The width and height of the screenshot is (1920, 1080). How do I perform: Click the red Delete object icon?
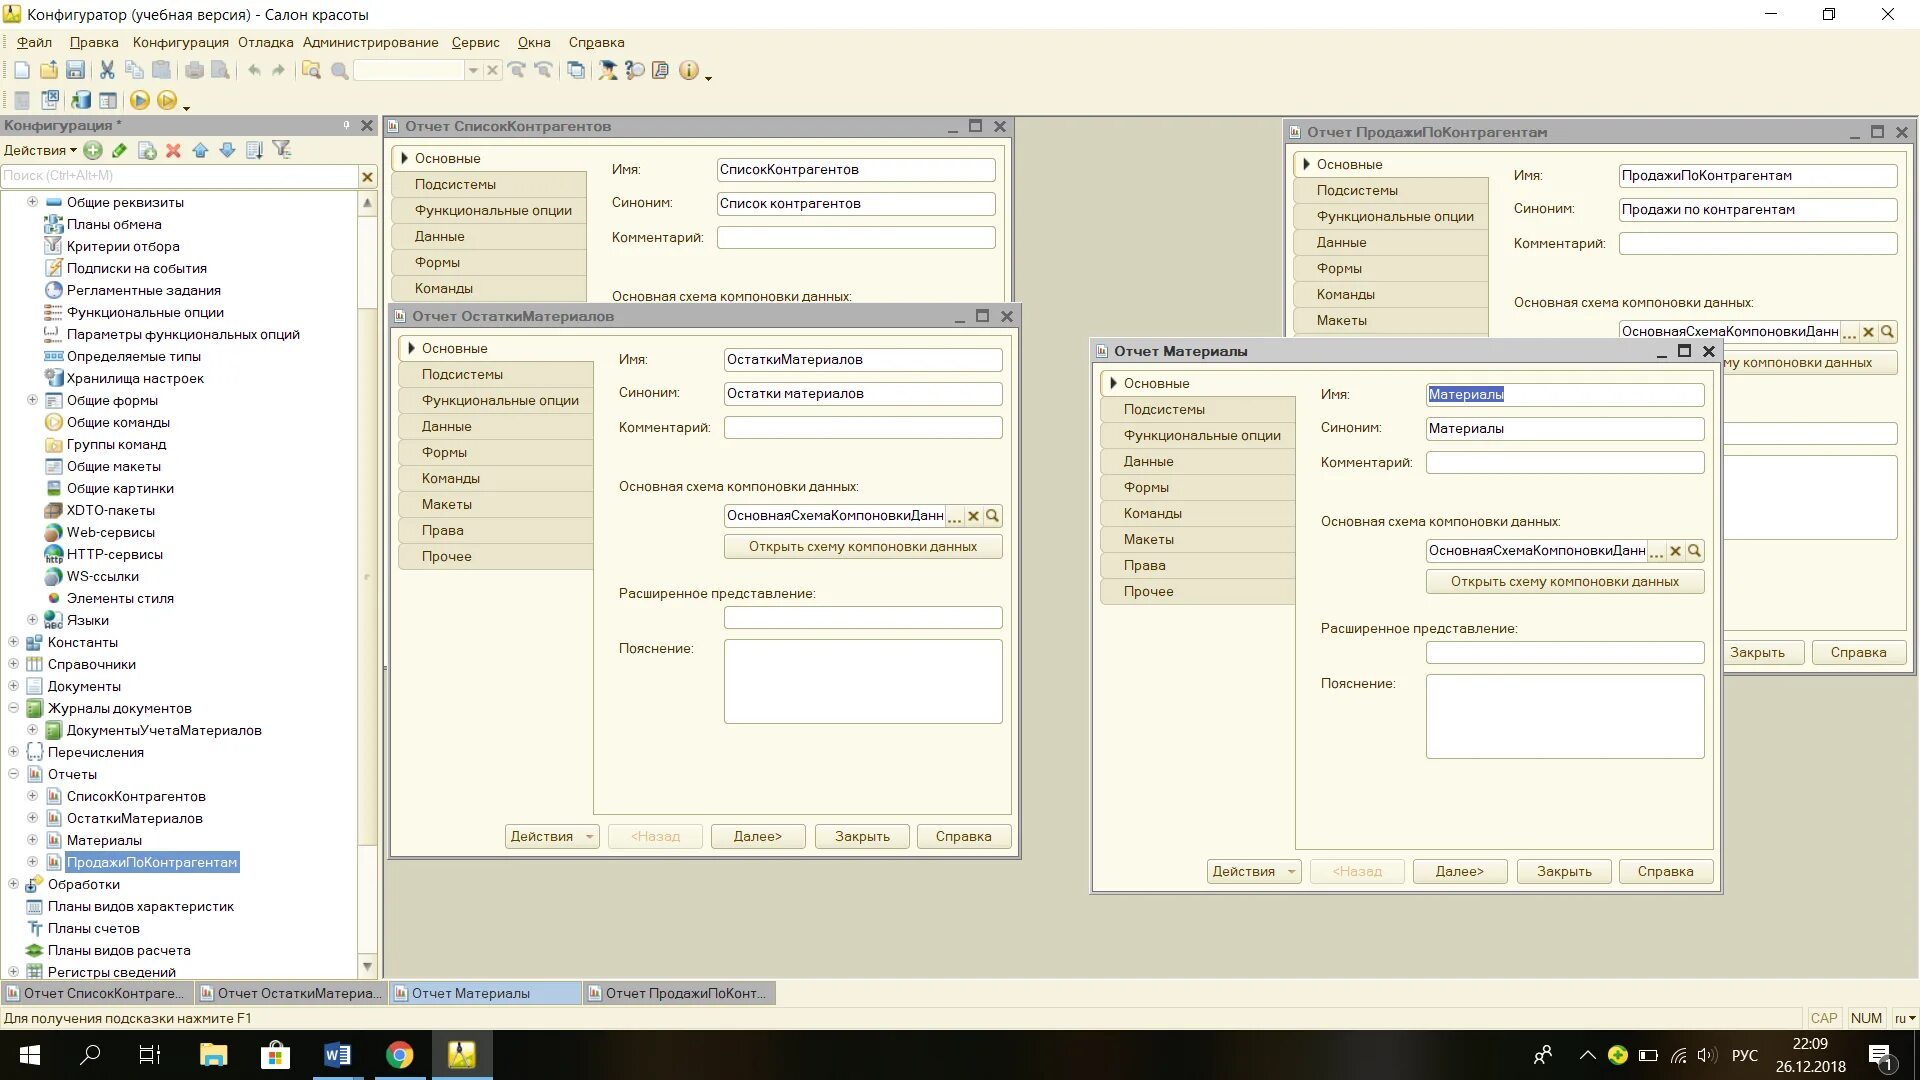[173, 150]
